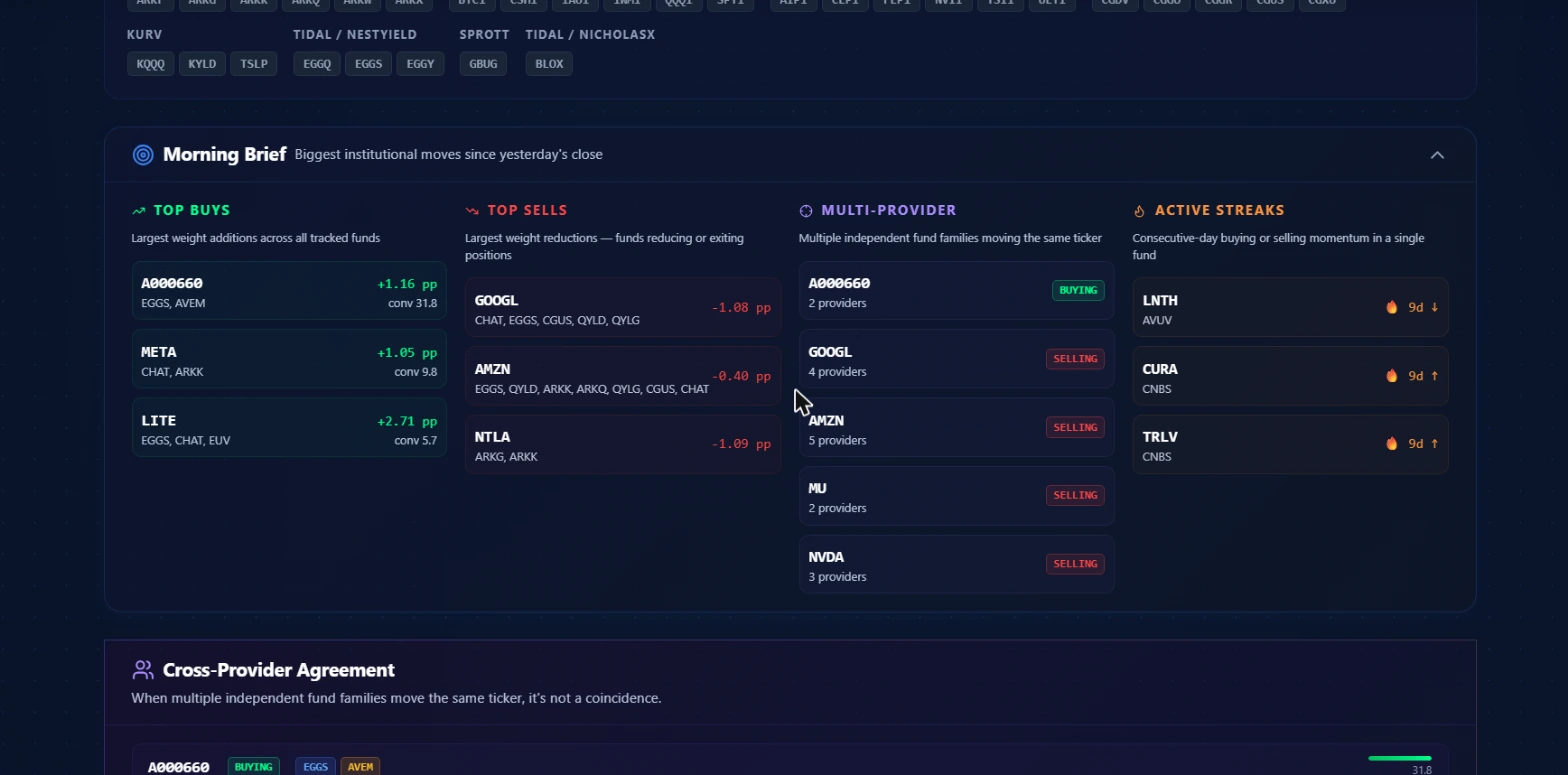
Task: Select the BLOX ticker chip
Action: (x=549, y=64)
